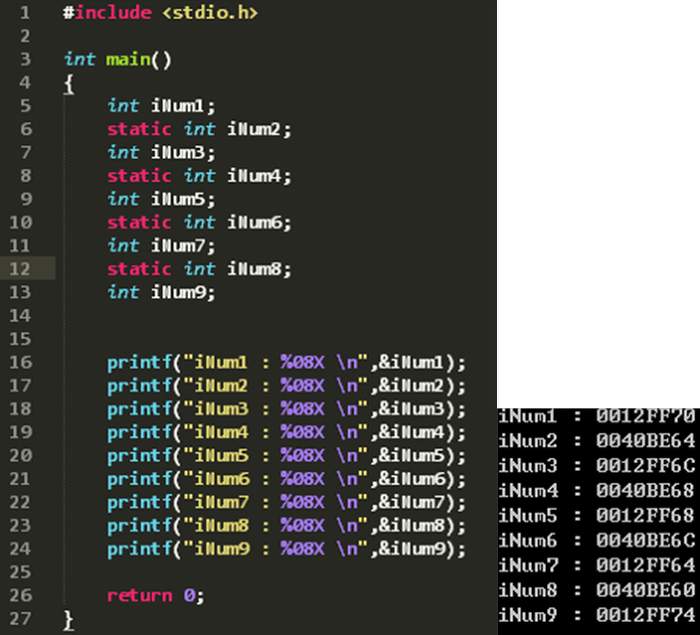Click the 'int iNum1;' declaration
Viewport: 700px width, 635px height.
tap(161, 106)
